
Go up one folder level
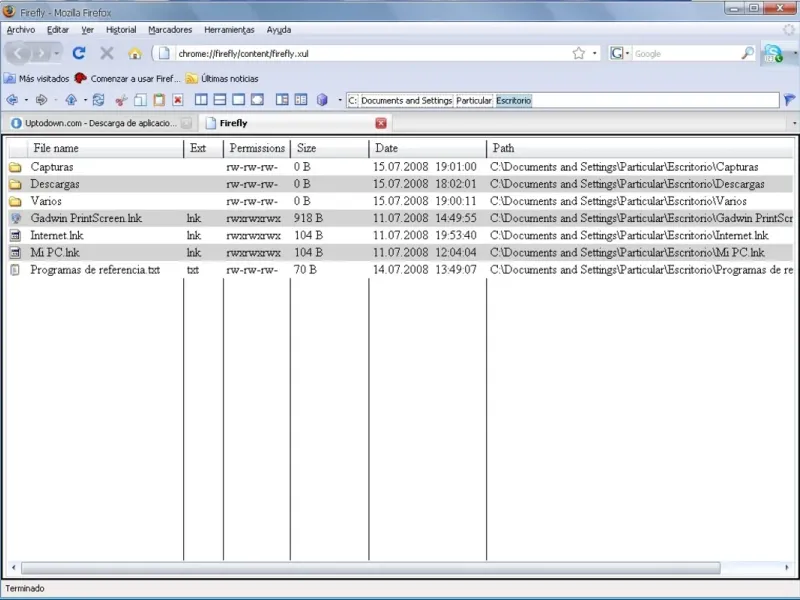[71, 100]
